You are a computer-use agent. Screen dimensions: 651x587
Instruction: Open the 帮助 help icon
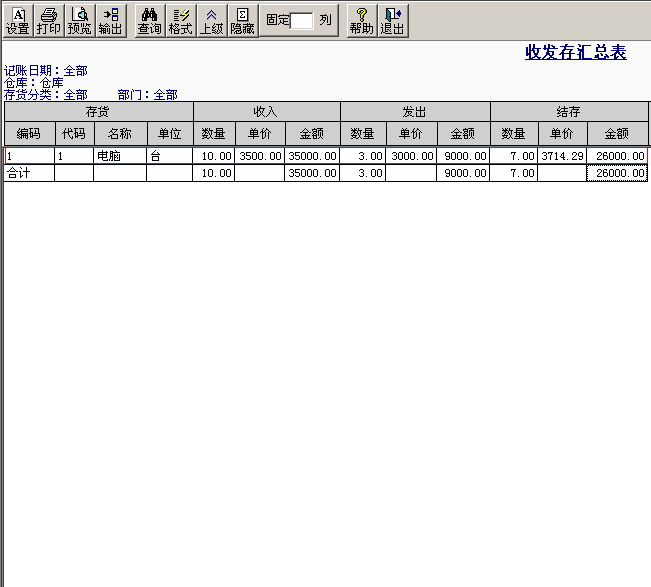click(x=362, y=21)
